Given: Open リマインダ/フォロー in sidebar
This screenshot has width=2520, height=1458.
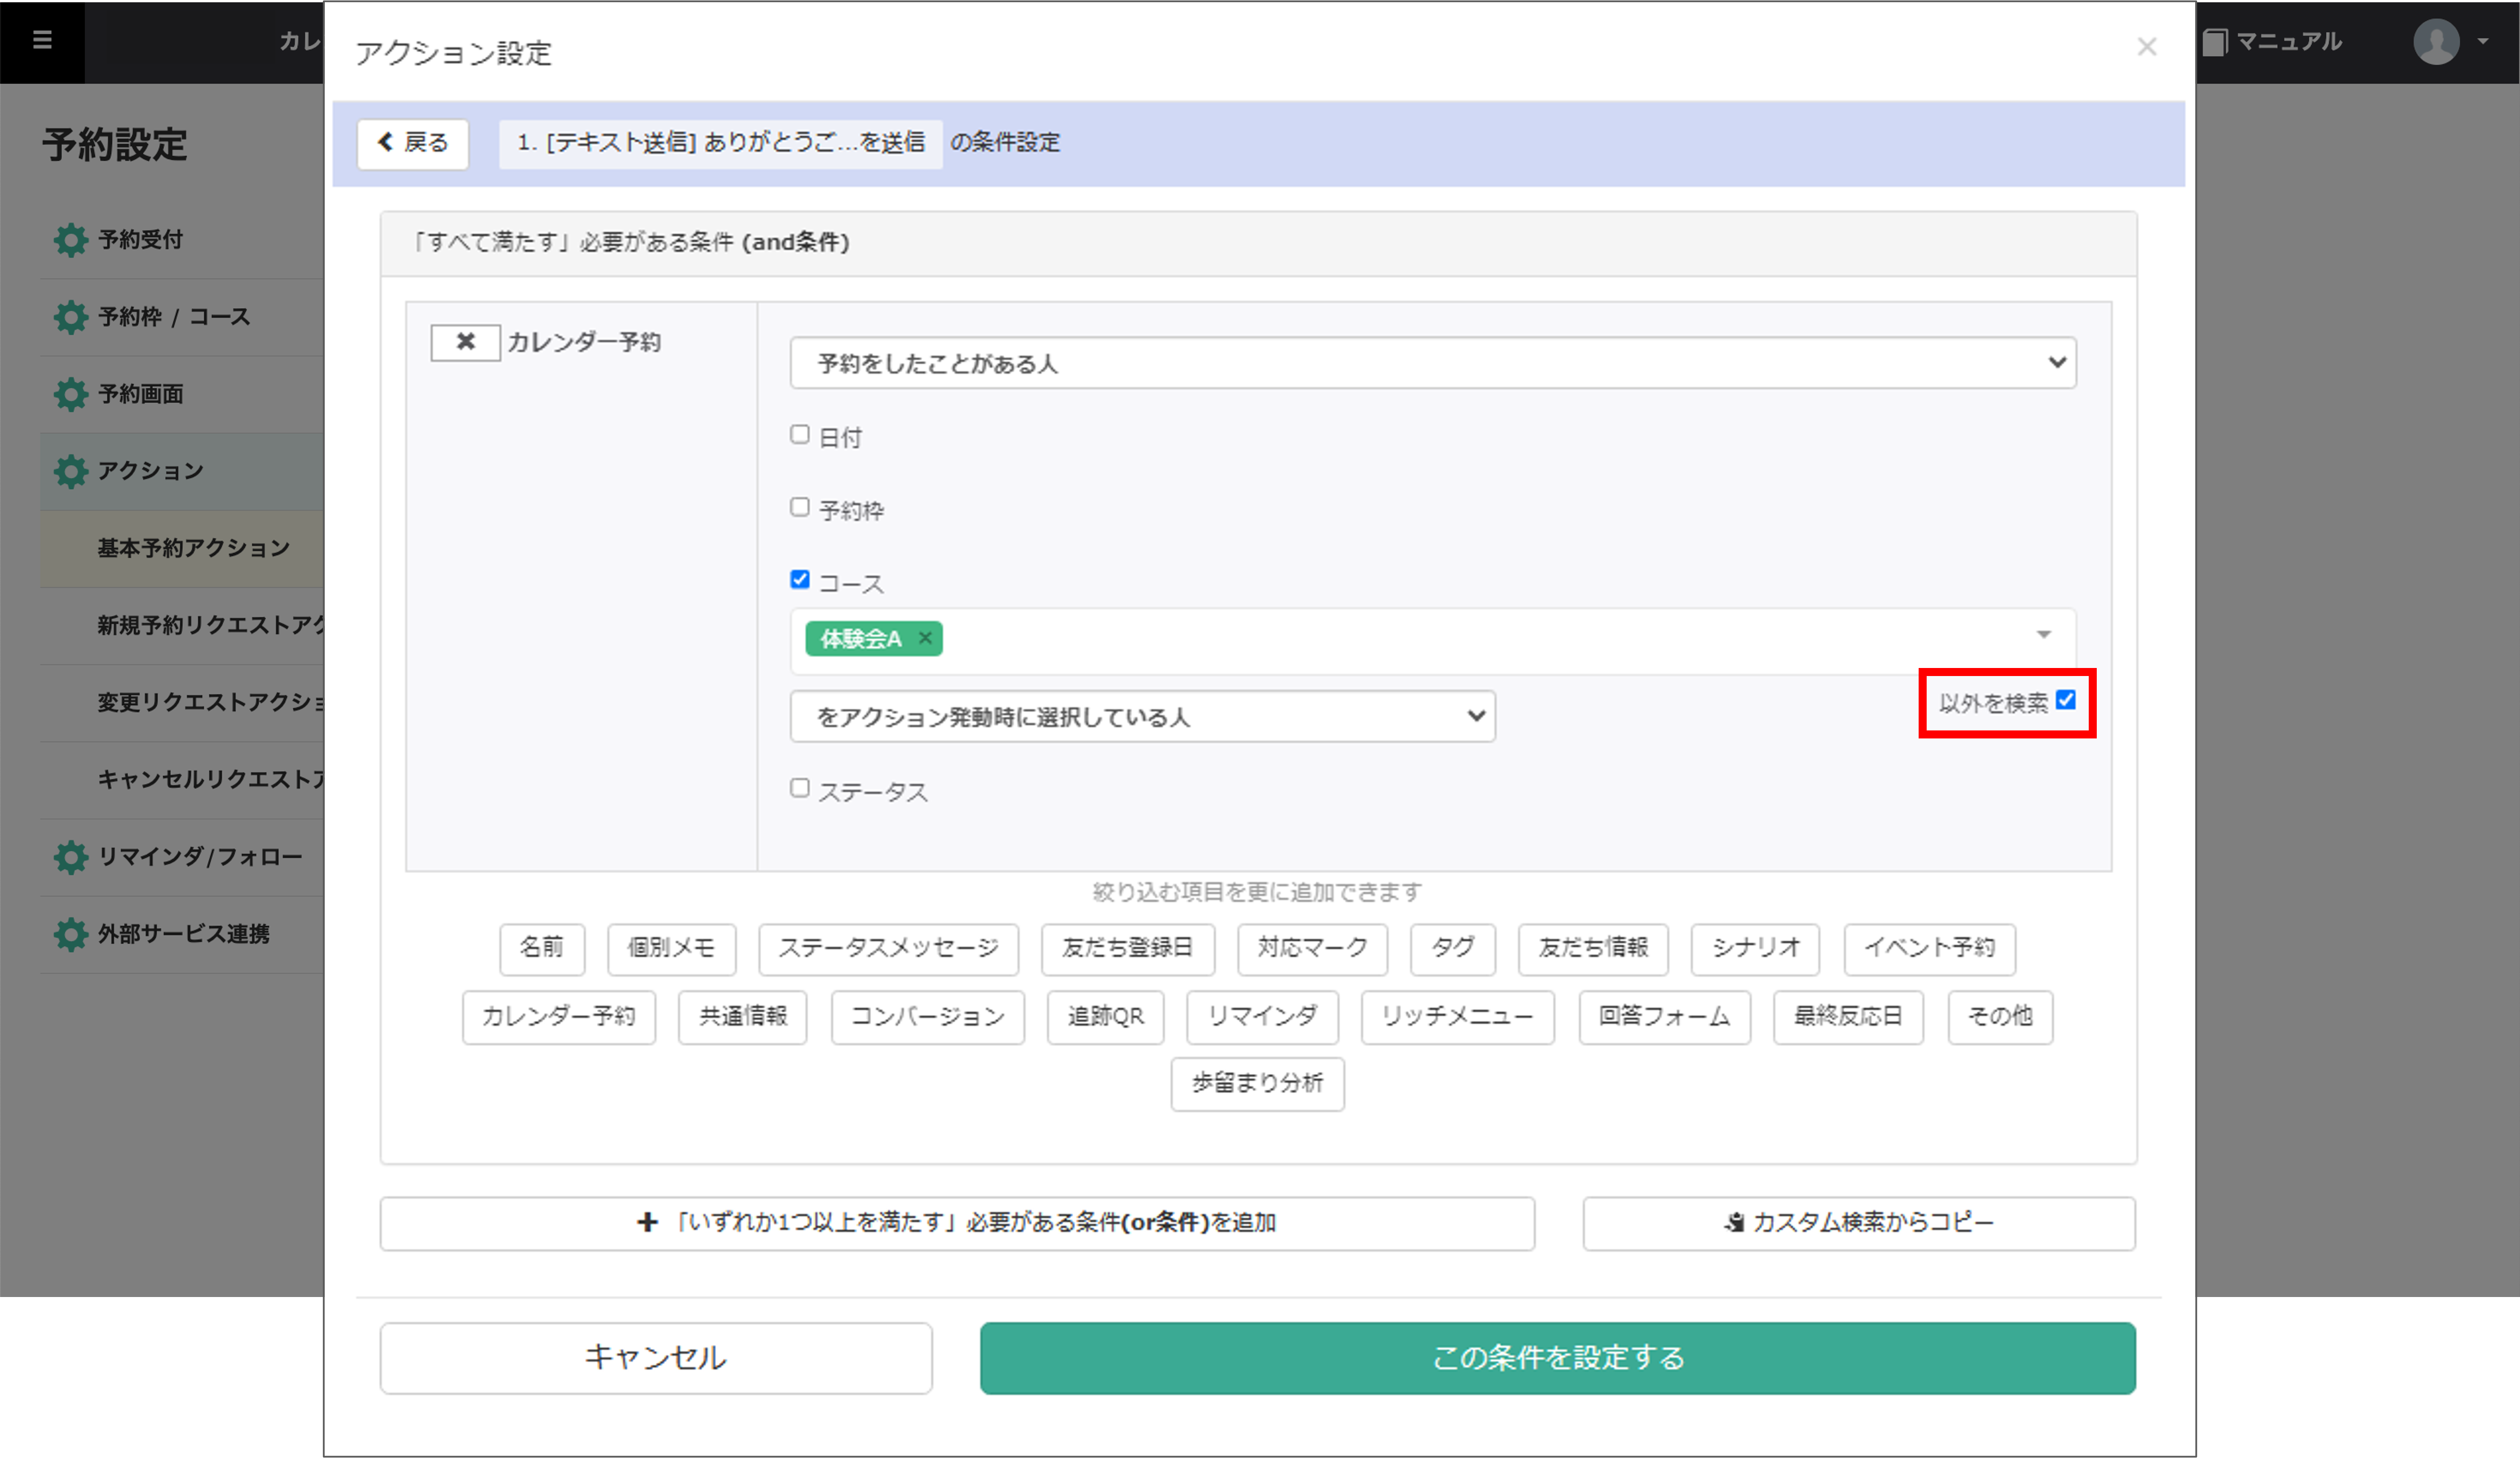Looking at the screenshot, I should [181, 857].
